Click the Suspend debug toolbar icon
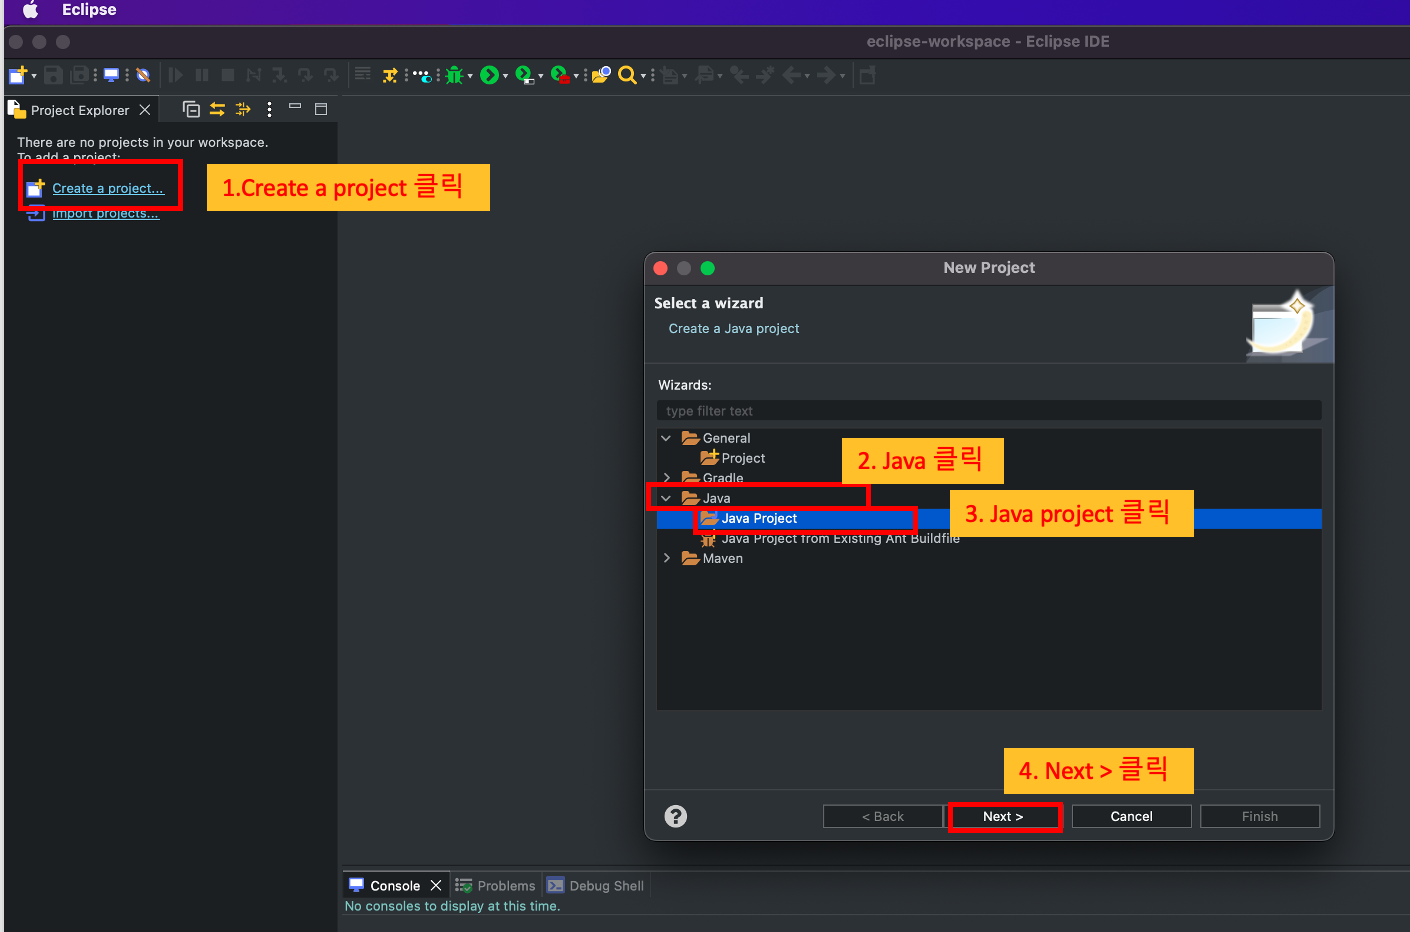Viewport: 1410px width, 932px height. coord(202,75)
